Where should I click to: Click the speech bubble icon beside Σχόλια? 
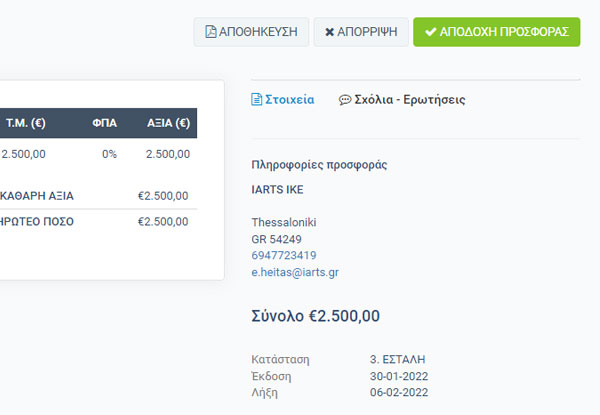coord(345,100)
